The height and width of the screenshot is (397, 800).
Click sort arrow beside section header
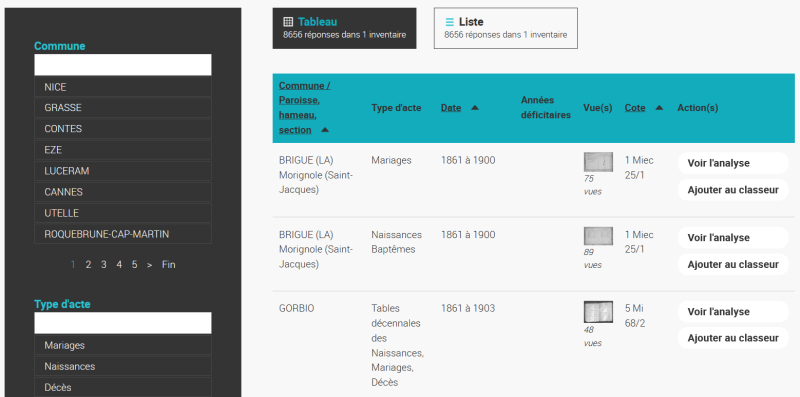[x=325, y=130]
